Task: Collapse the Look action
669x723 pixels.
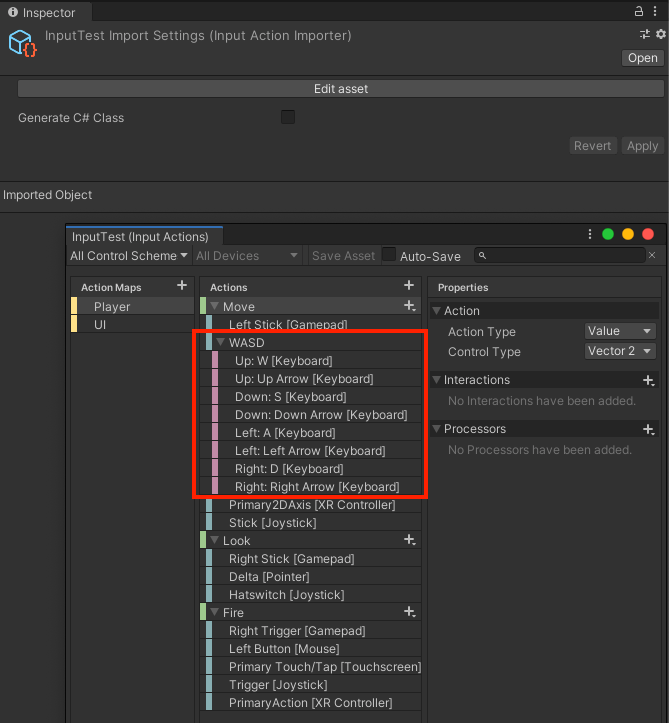Action: [x=214, y=540]
